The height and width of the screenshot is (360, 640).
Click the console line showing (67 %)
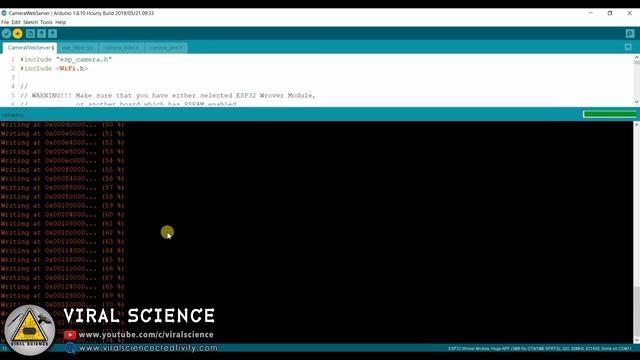(62, 278)
